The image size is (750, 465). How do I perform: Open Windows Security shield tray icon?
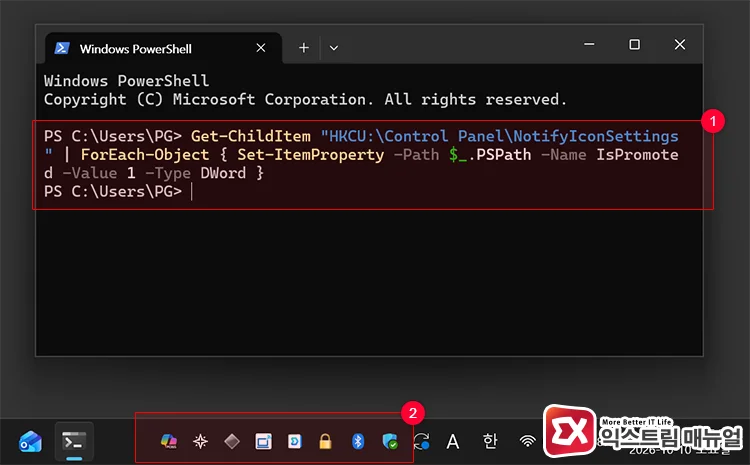point(390,441)
